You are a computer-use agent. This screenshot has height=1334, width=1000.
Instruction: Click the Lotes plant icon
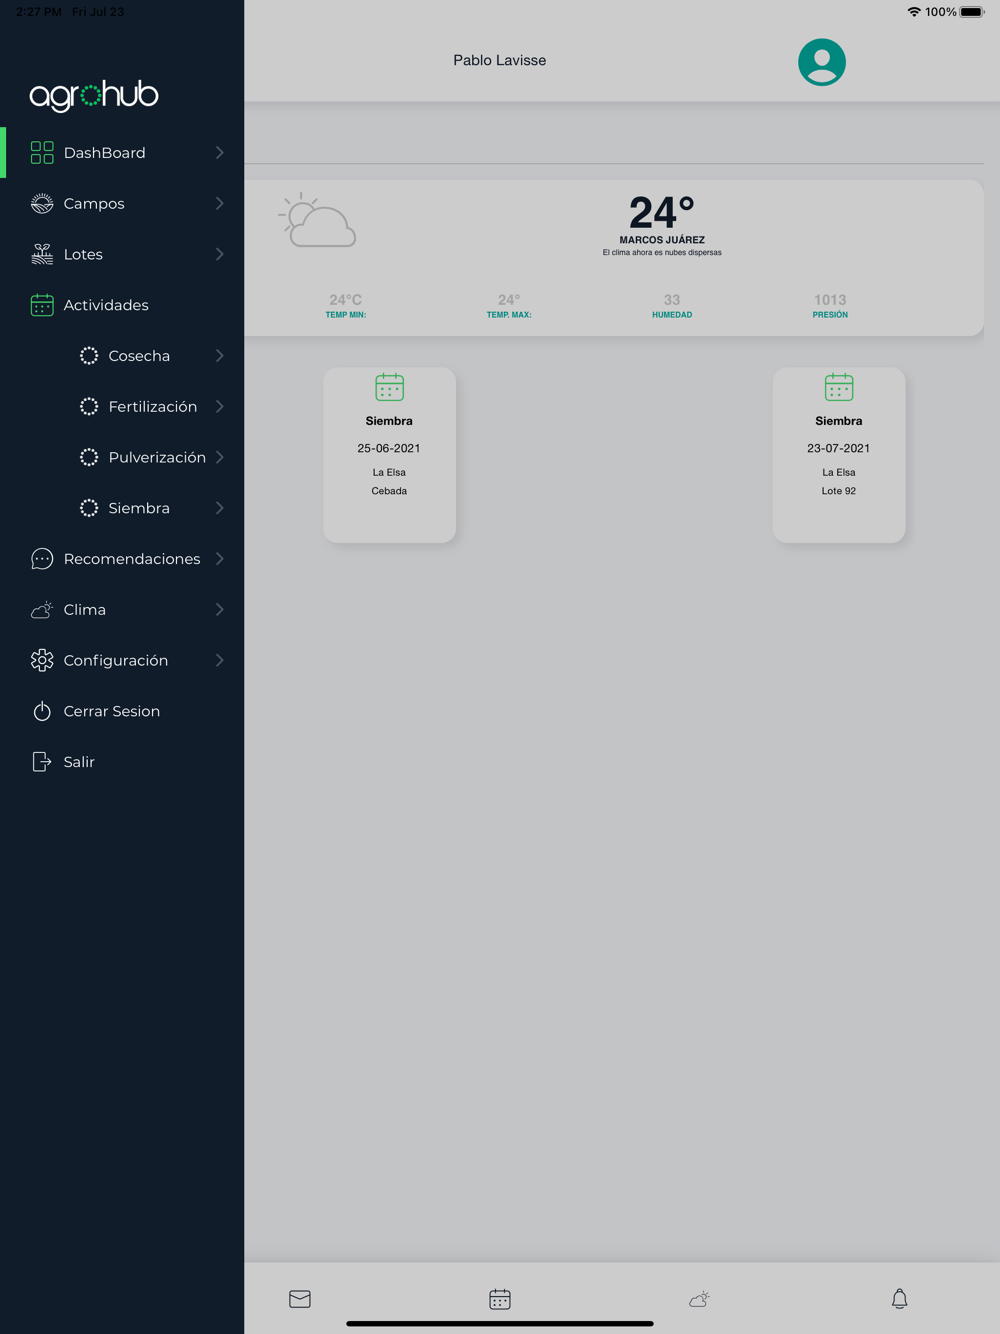click(x=42, y=254)
